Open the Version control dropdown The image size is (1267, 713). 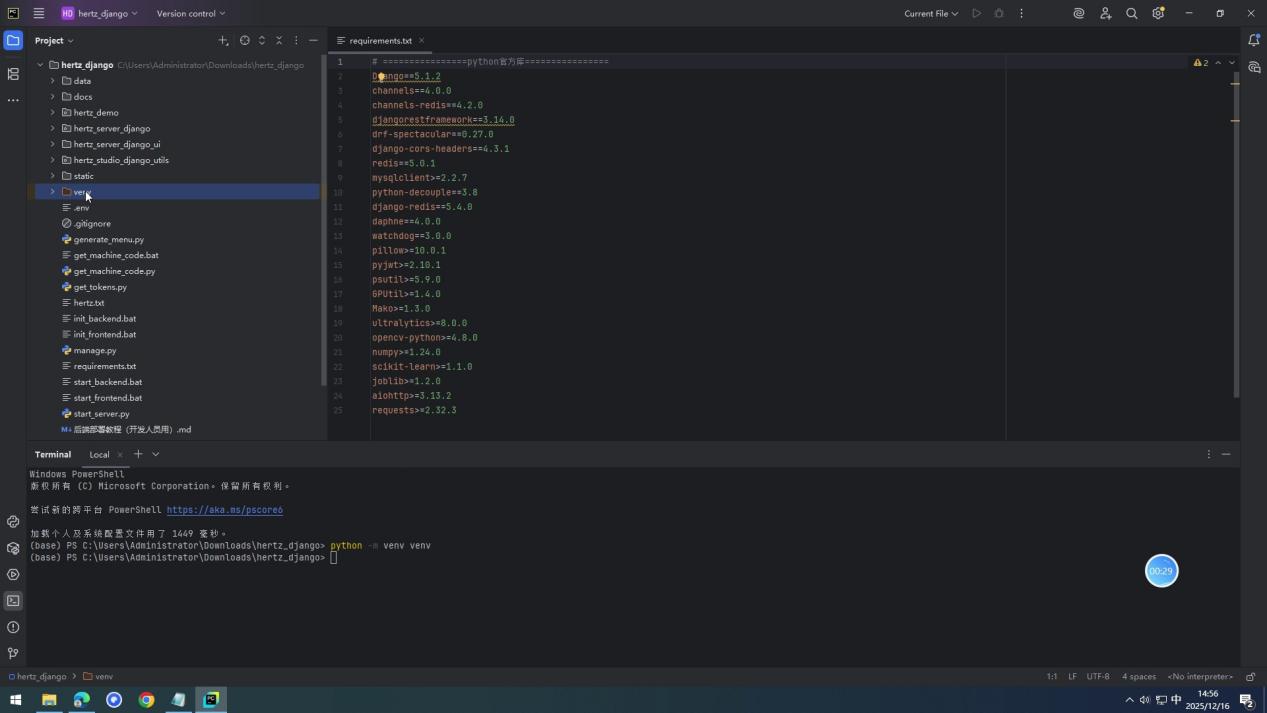188,13
